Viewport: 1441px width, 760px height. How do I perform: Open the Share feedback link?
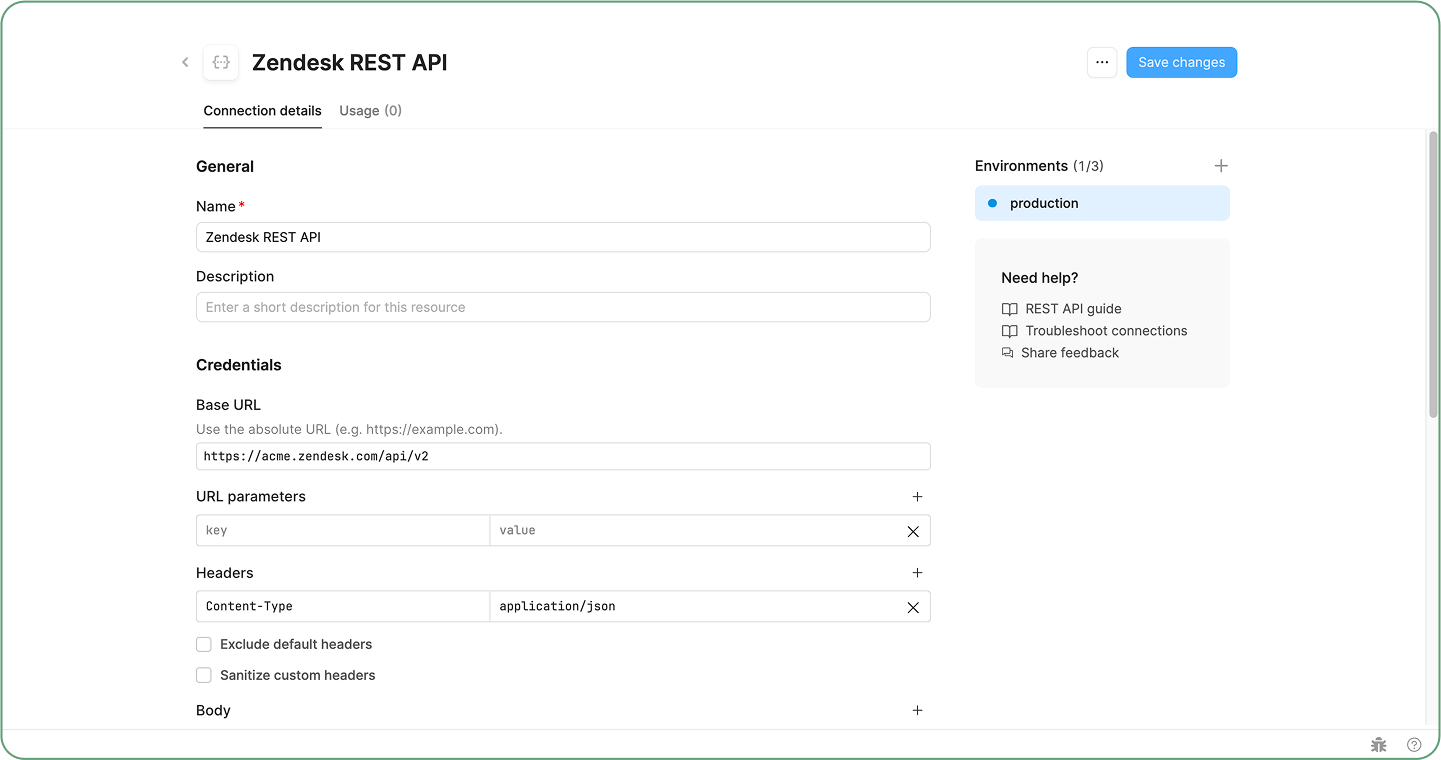[x=1070, y=353]
